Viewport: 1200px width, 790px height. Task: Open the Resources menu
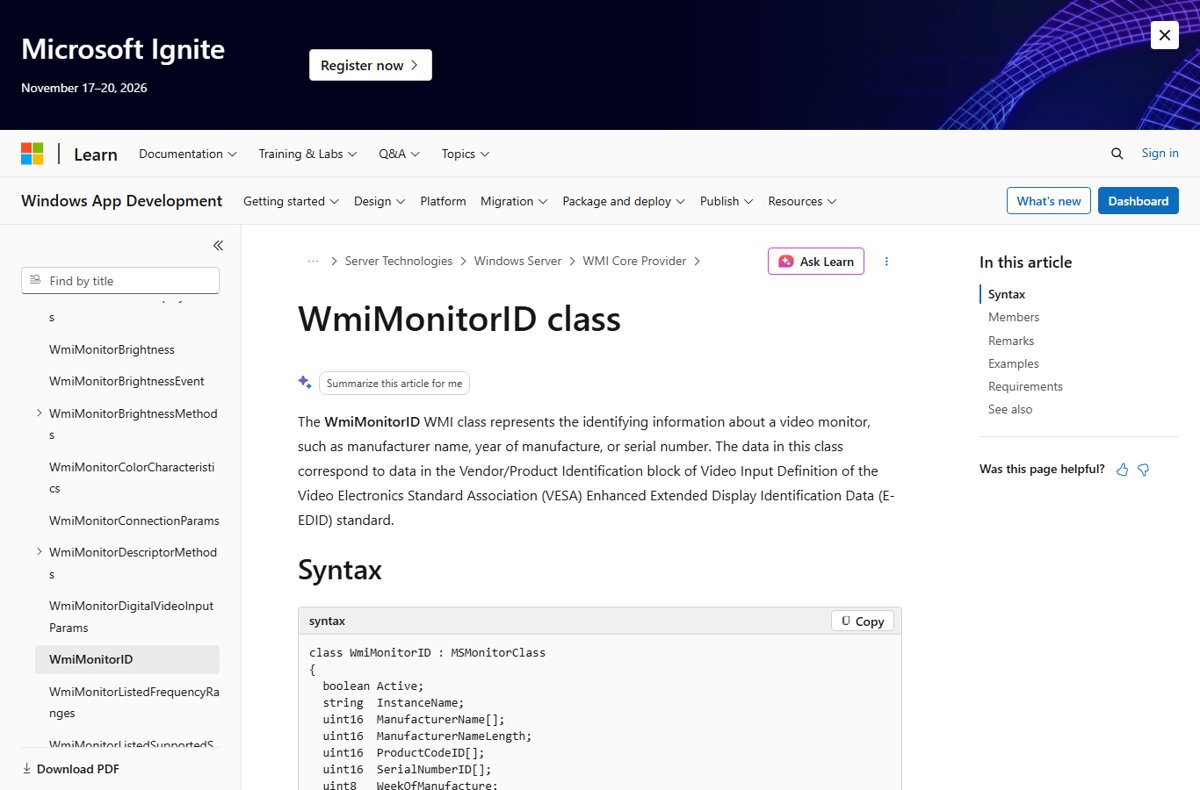pyautogui.click(x=802, y=201)
